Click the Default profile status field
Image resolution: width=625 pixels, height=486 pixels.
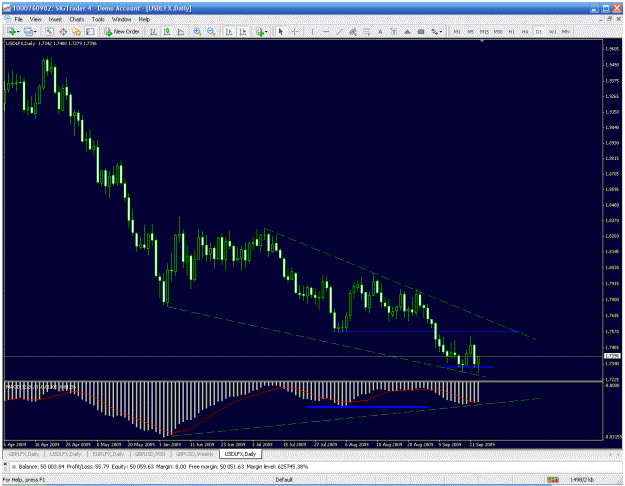point(284,480)
